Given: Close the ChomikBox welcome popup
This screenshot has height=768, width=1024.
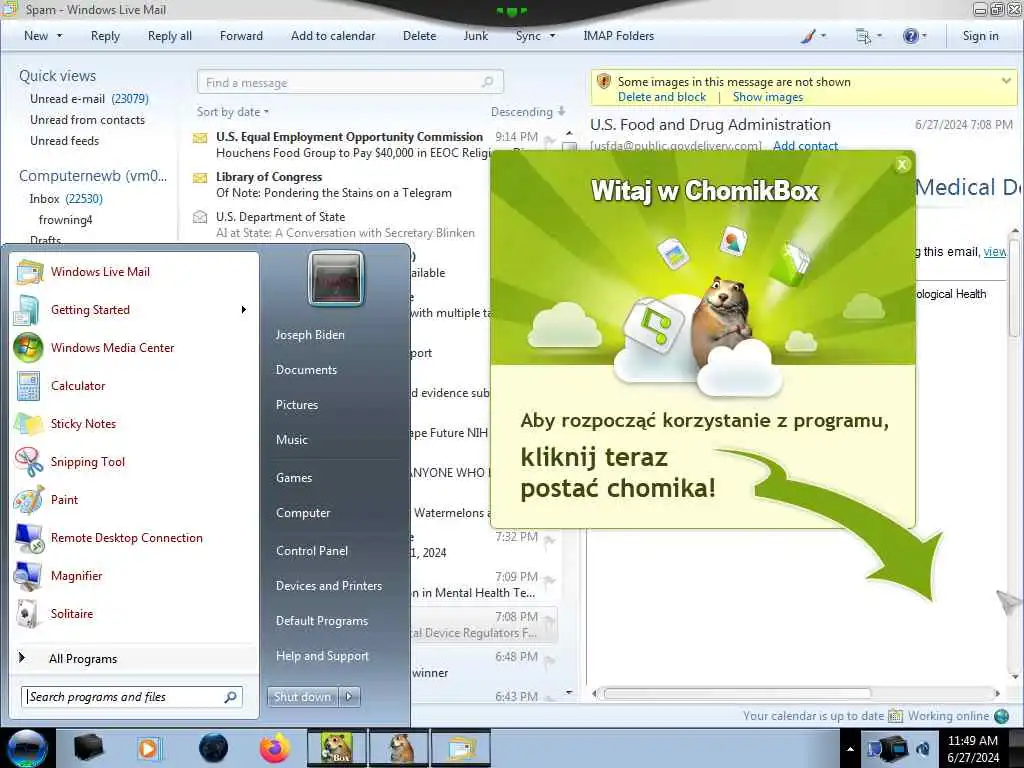Looking at the screenshot, I should point(902,165).
